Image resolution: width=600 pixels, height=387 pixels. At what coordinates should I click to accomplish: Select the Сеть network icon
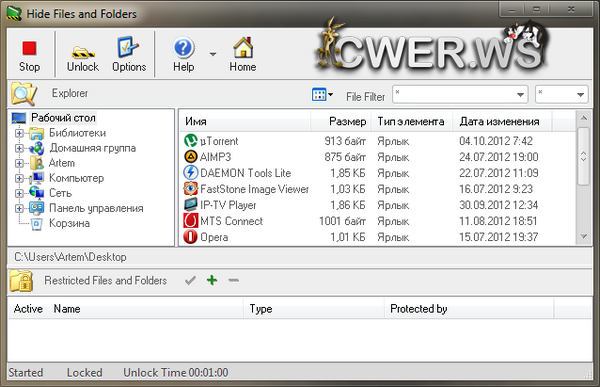[x=37, y=193]
